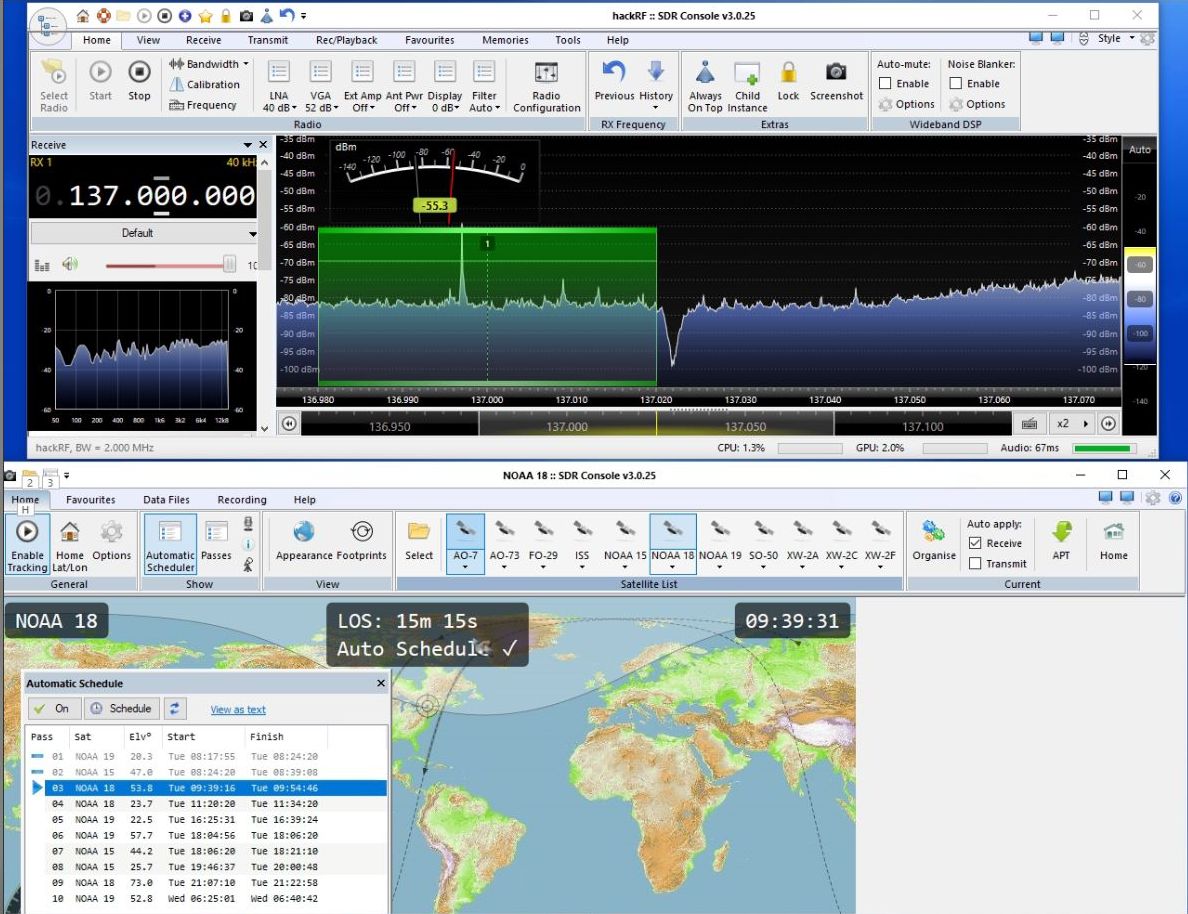
Task: Enable the Noise Blanker checkbox
Action: click(955, 84)
